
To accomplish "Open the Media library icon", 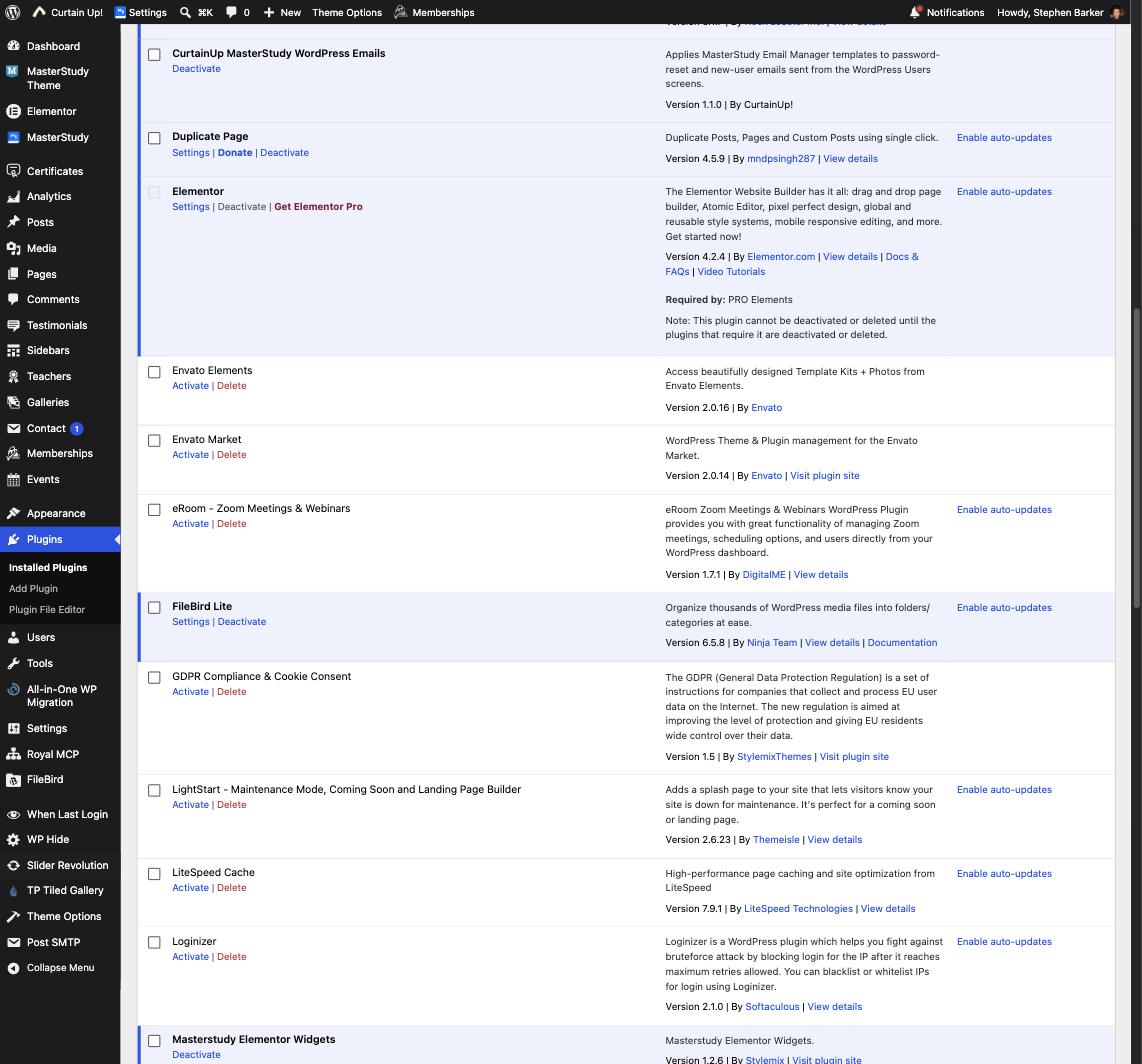I will pos(13,248).
